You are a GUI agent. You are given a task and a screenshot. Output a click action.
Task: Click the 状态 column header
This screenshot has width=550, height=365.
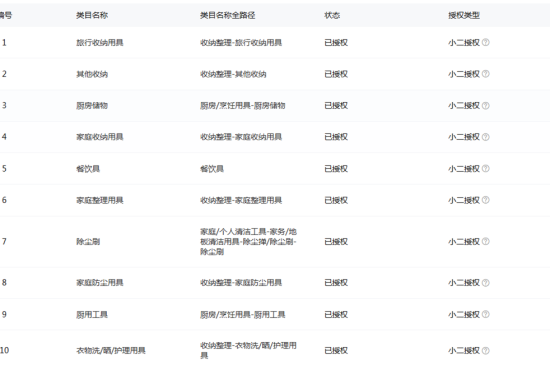click(x=332, y=15)
